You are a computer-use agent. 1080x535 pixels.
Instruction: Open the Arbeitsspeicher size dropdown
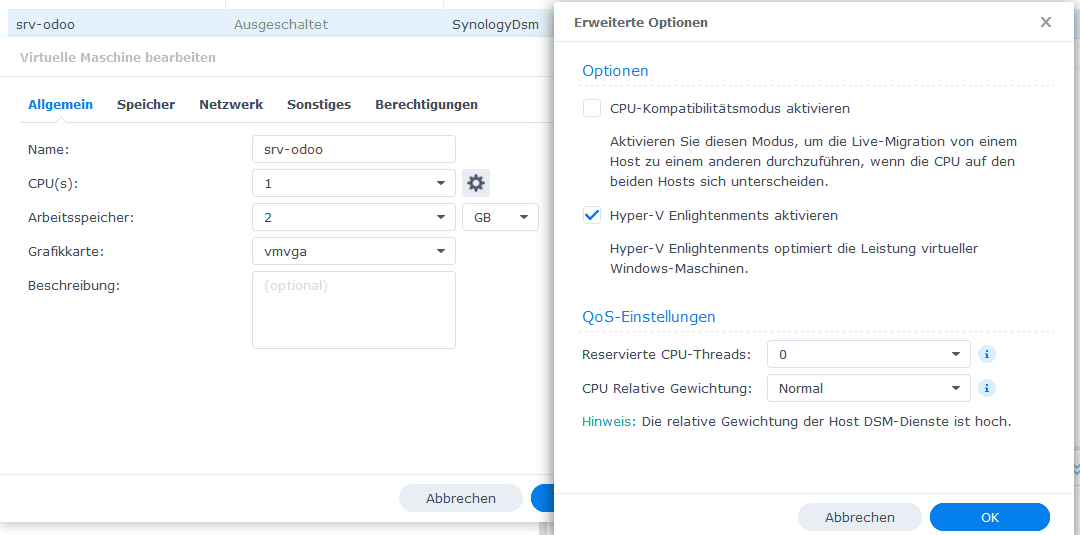pyautogui.click(x=354, y=217)
